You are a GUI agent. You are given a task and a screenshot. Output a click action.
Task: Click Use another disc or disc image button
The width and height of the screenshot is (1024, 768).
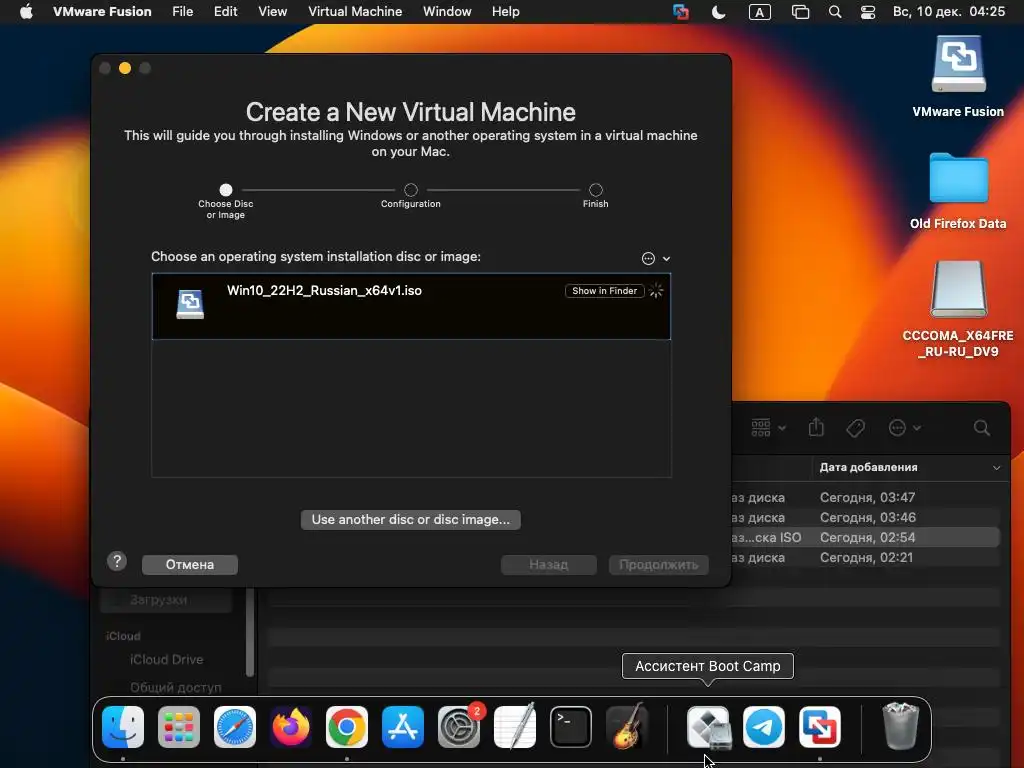click(x=411, y=520)
